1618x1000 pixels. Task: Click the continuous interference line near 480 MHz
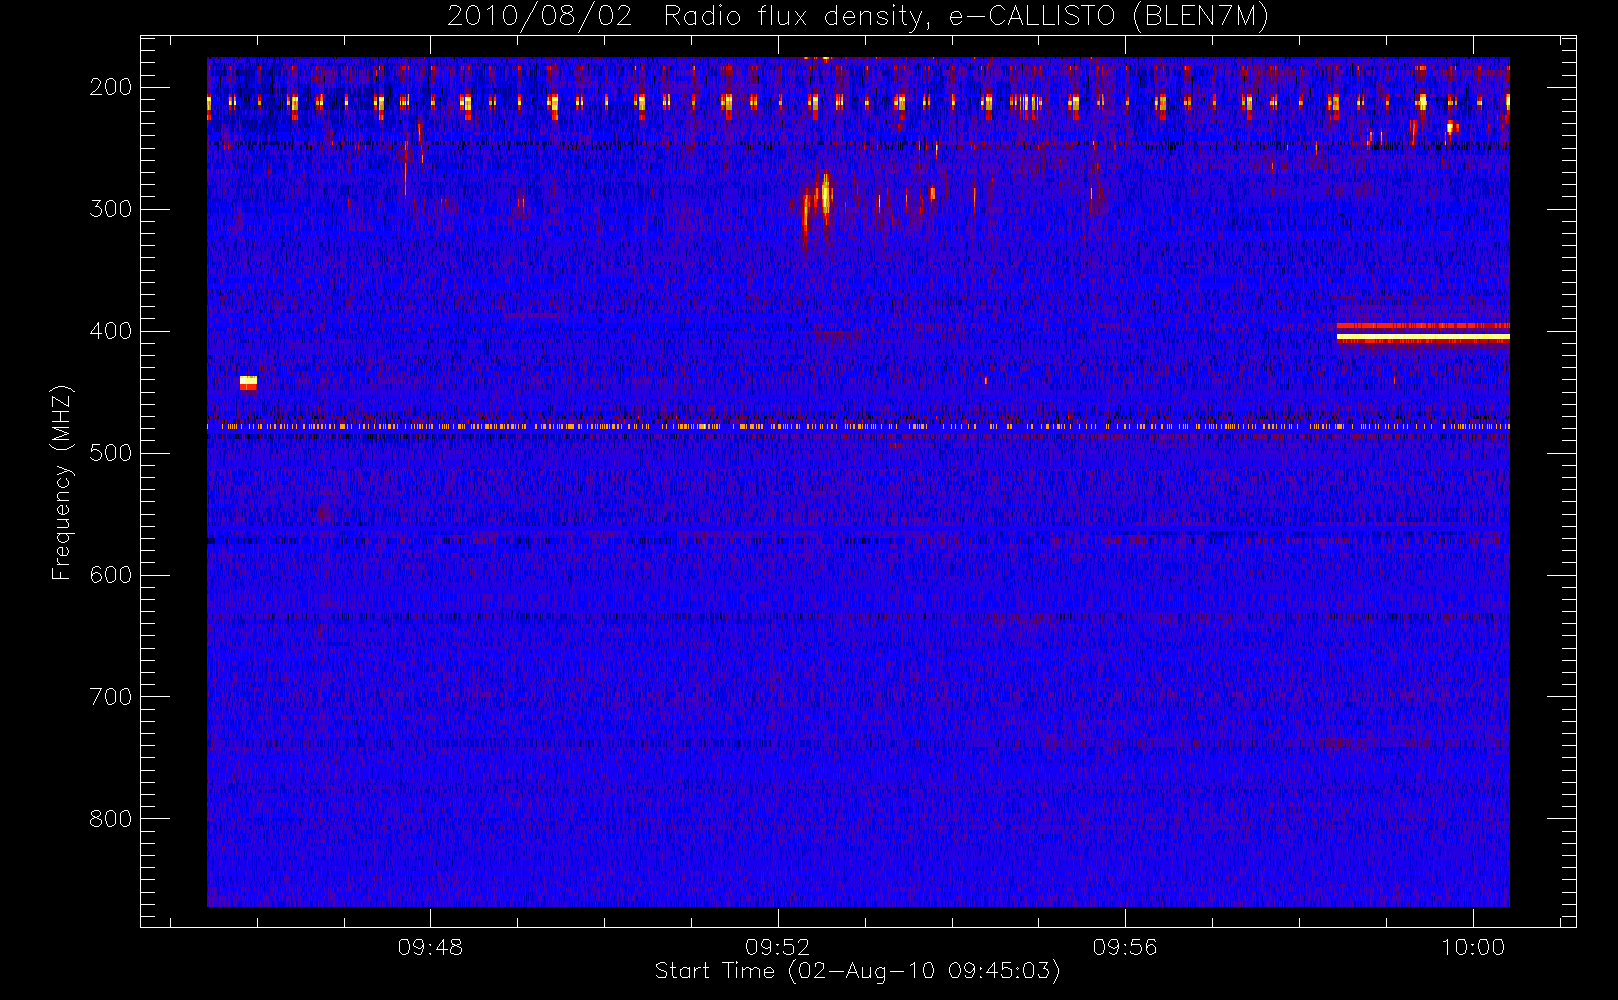click(858, 426)
